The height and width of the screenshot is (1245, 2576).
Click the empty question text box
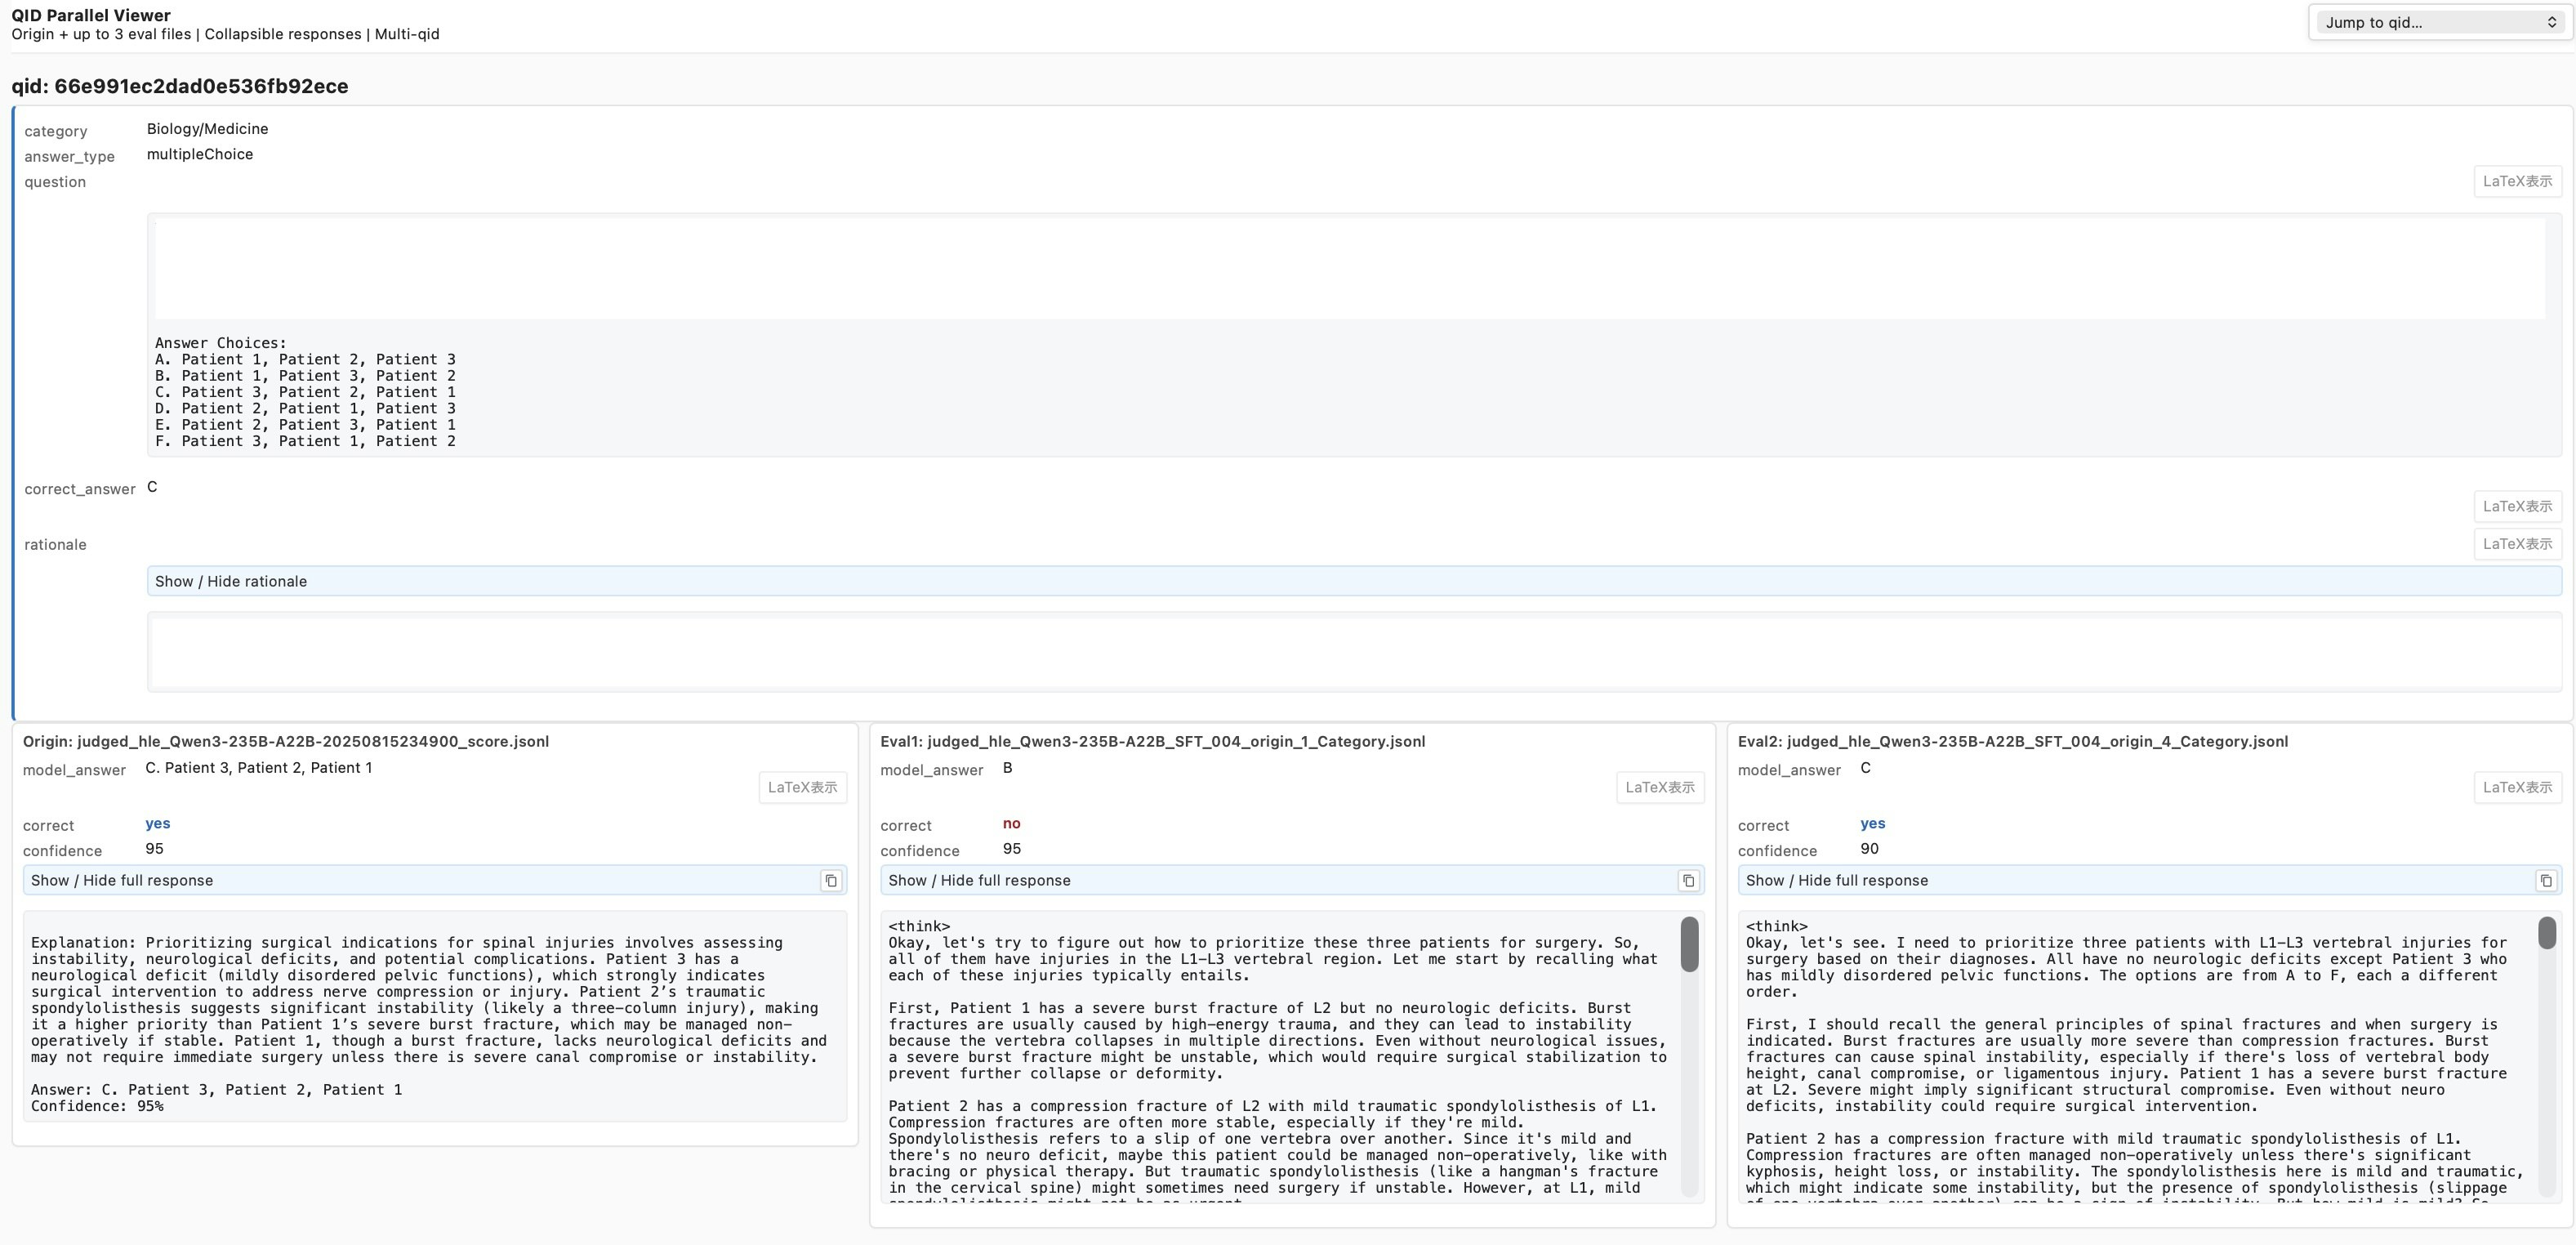coord(1349,268)
